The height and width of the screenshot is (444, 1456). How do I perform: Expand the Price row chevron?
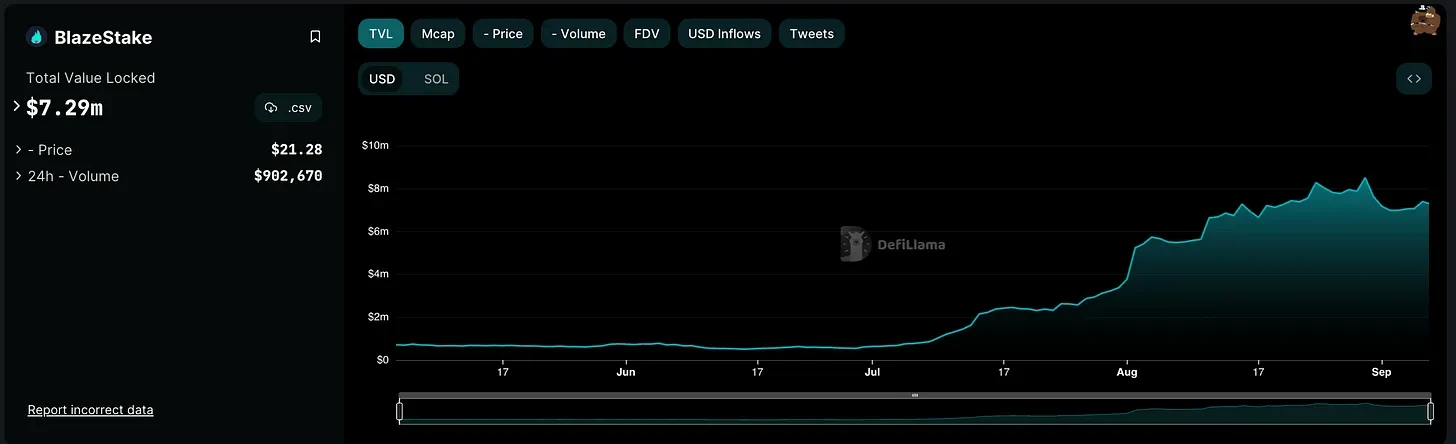[19, 149]
